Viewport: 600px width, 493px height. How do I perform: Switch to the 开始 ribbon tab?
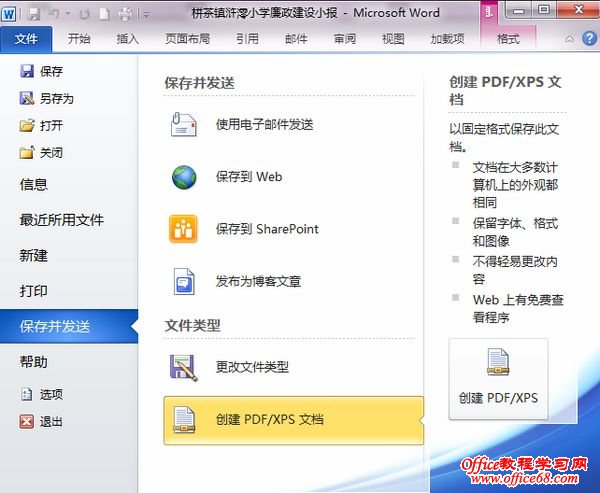79,39
